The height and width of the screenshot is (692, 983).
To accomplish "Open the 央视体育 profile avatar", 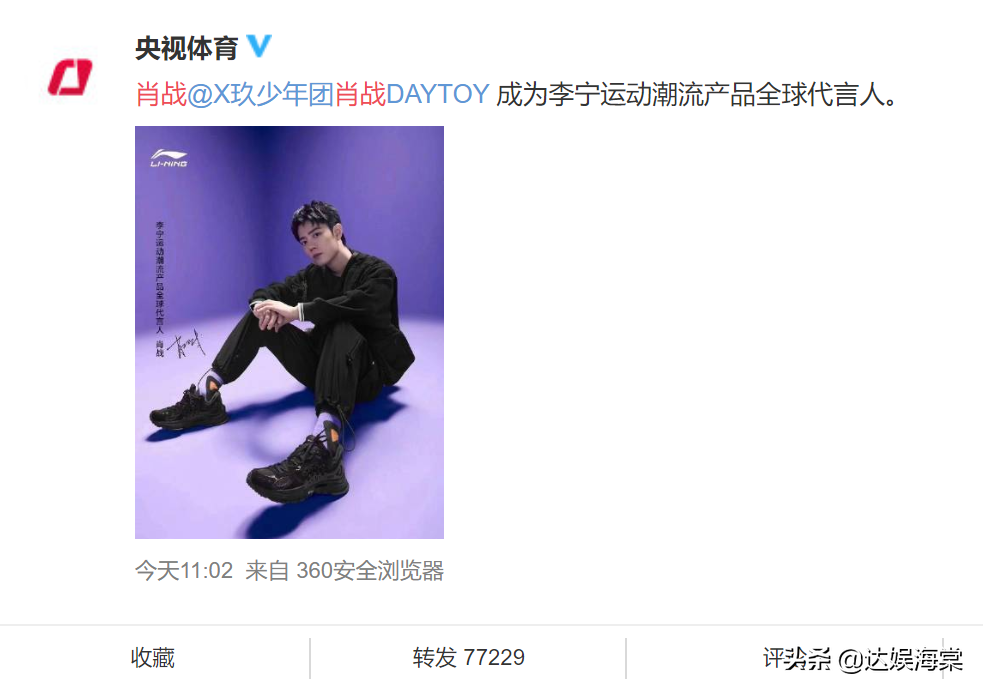I will click(70, 78).
